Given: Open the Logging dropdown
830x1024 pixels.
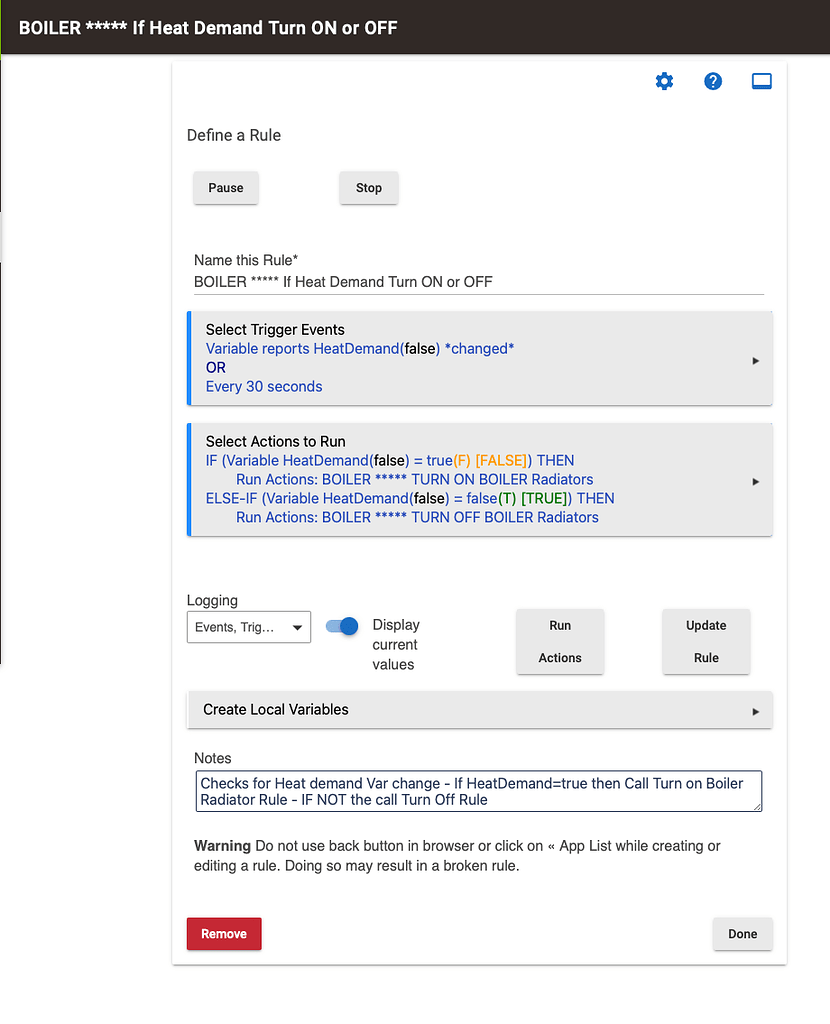Looking at the screenshot, I should coord(249,628).
